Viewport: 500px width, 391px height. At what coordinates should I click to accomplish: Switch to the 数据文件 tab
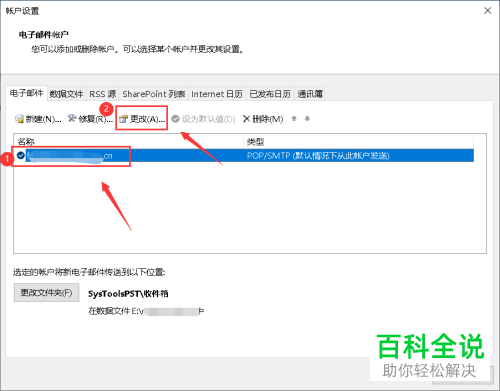(66, 94)
